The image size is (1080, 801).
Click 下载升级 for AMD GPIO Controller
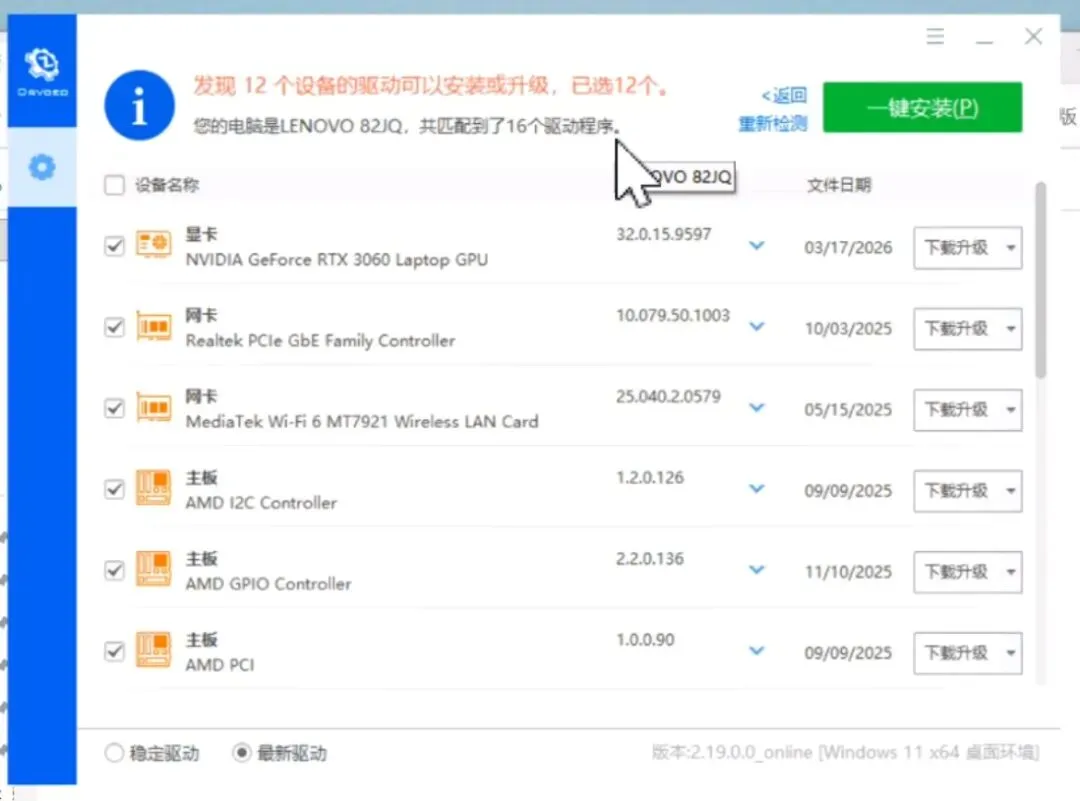[x=956, y=572]
